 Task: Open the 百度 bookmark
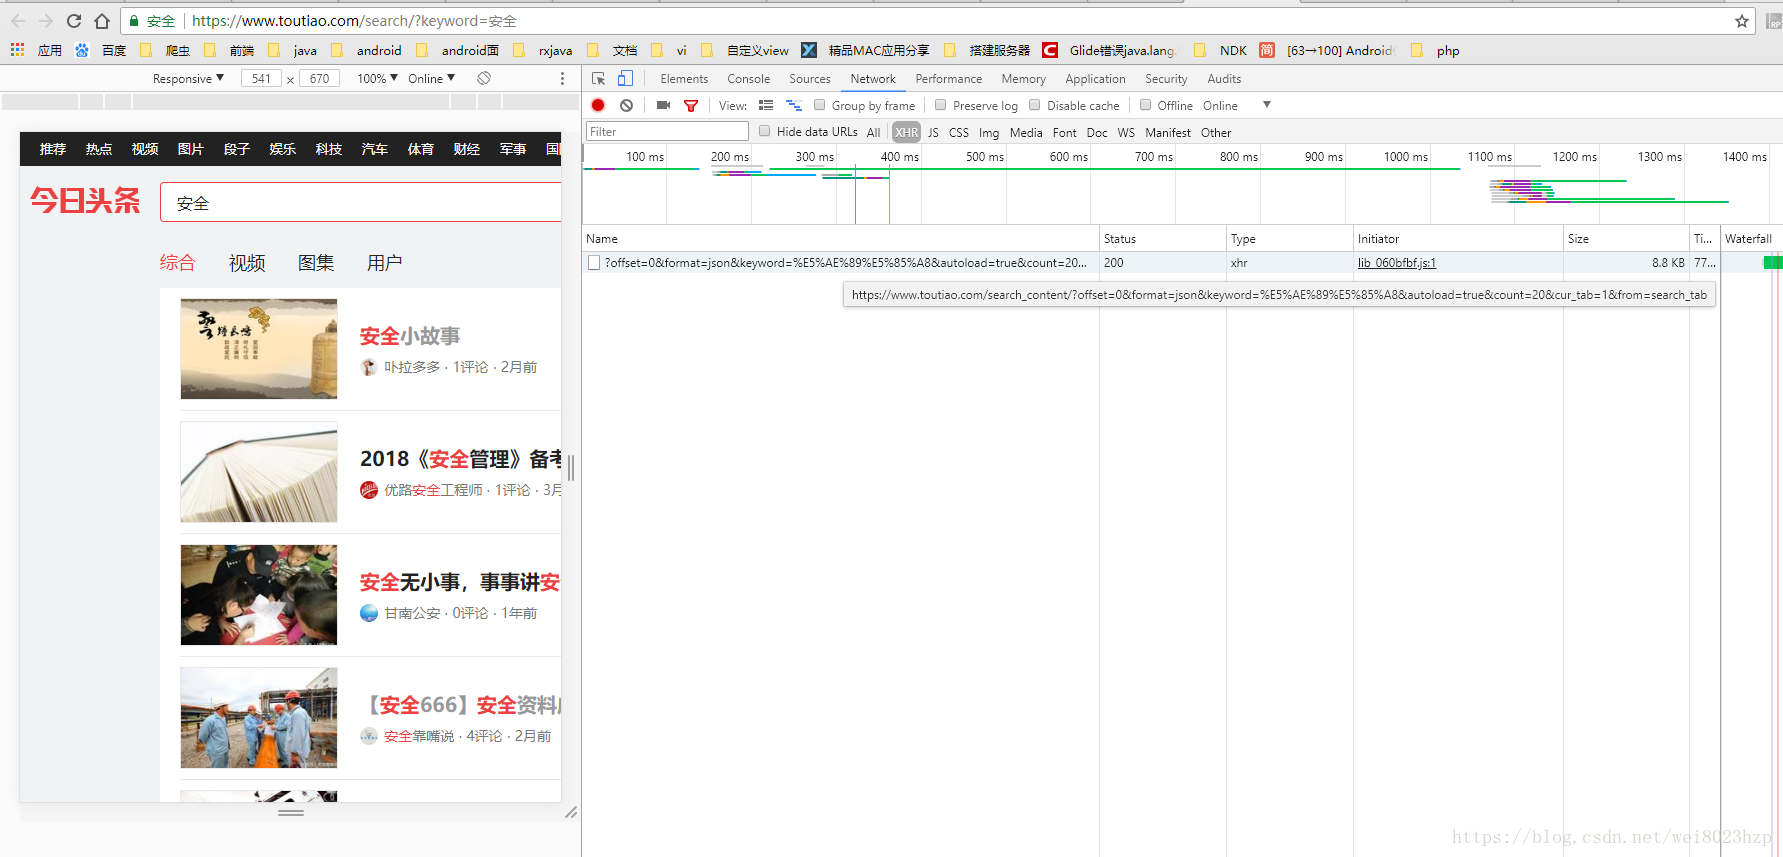pos(101,50)
